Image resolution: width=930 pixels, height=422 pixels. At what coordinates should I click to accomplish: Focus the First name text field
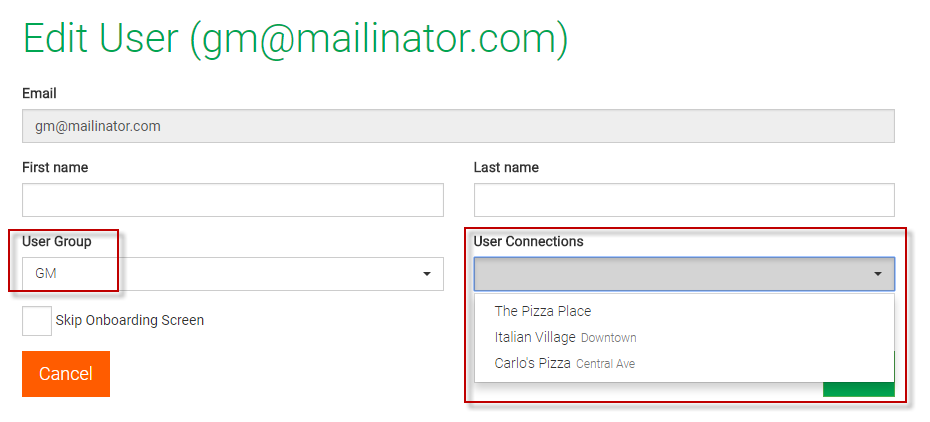point(232,200)
